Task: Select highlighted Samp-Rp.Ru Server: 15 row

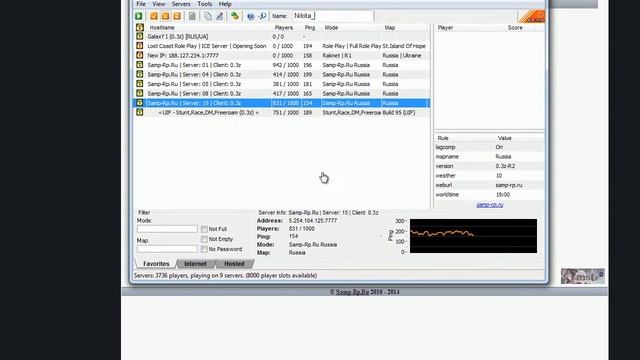Action: pyautogui.click(x=282, y=103)
